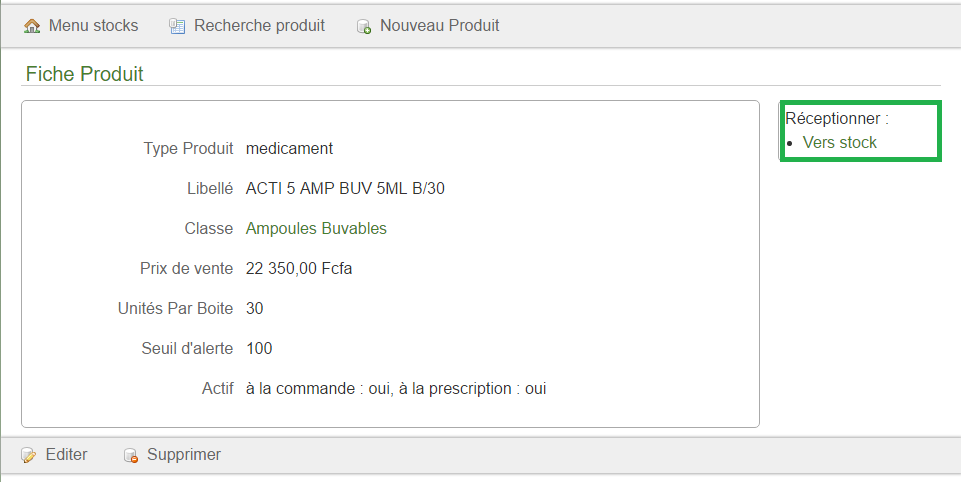Select the Editer text button
961x482 pixels.
coord(67,454)
